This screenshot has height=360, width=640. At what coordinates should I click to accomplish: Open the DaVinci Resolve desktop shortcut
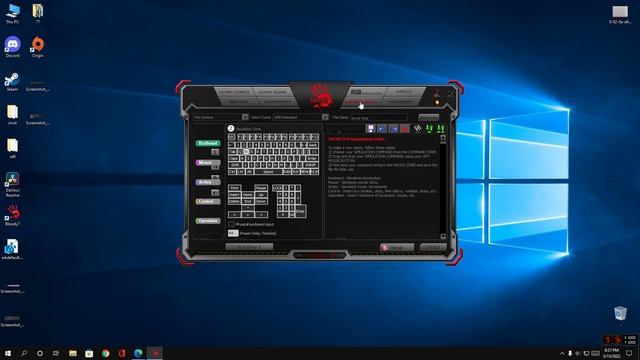point(12,183)
